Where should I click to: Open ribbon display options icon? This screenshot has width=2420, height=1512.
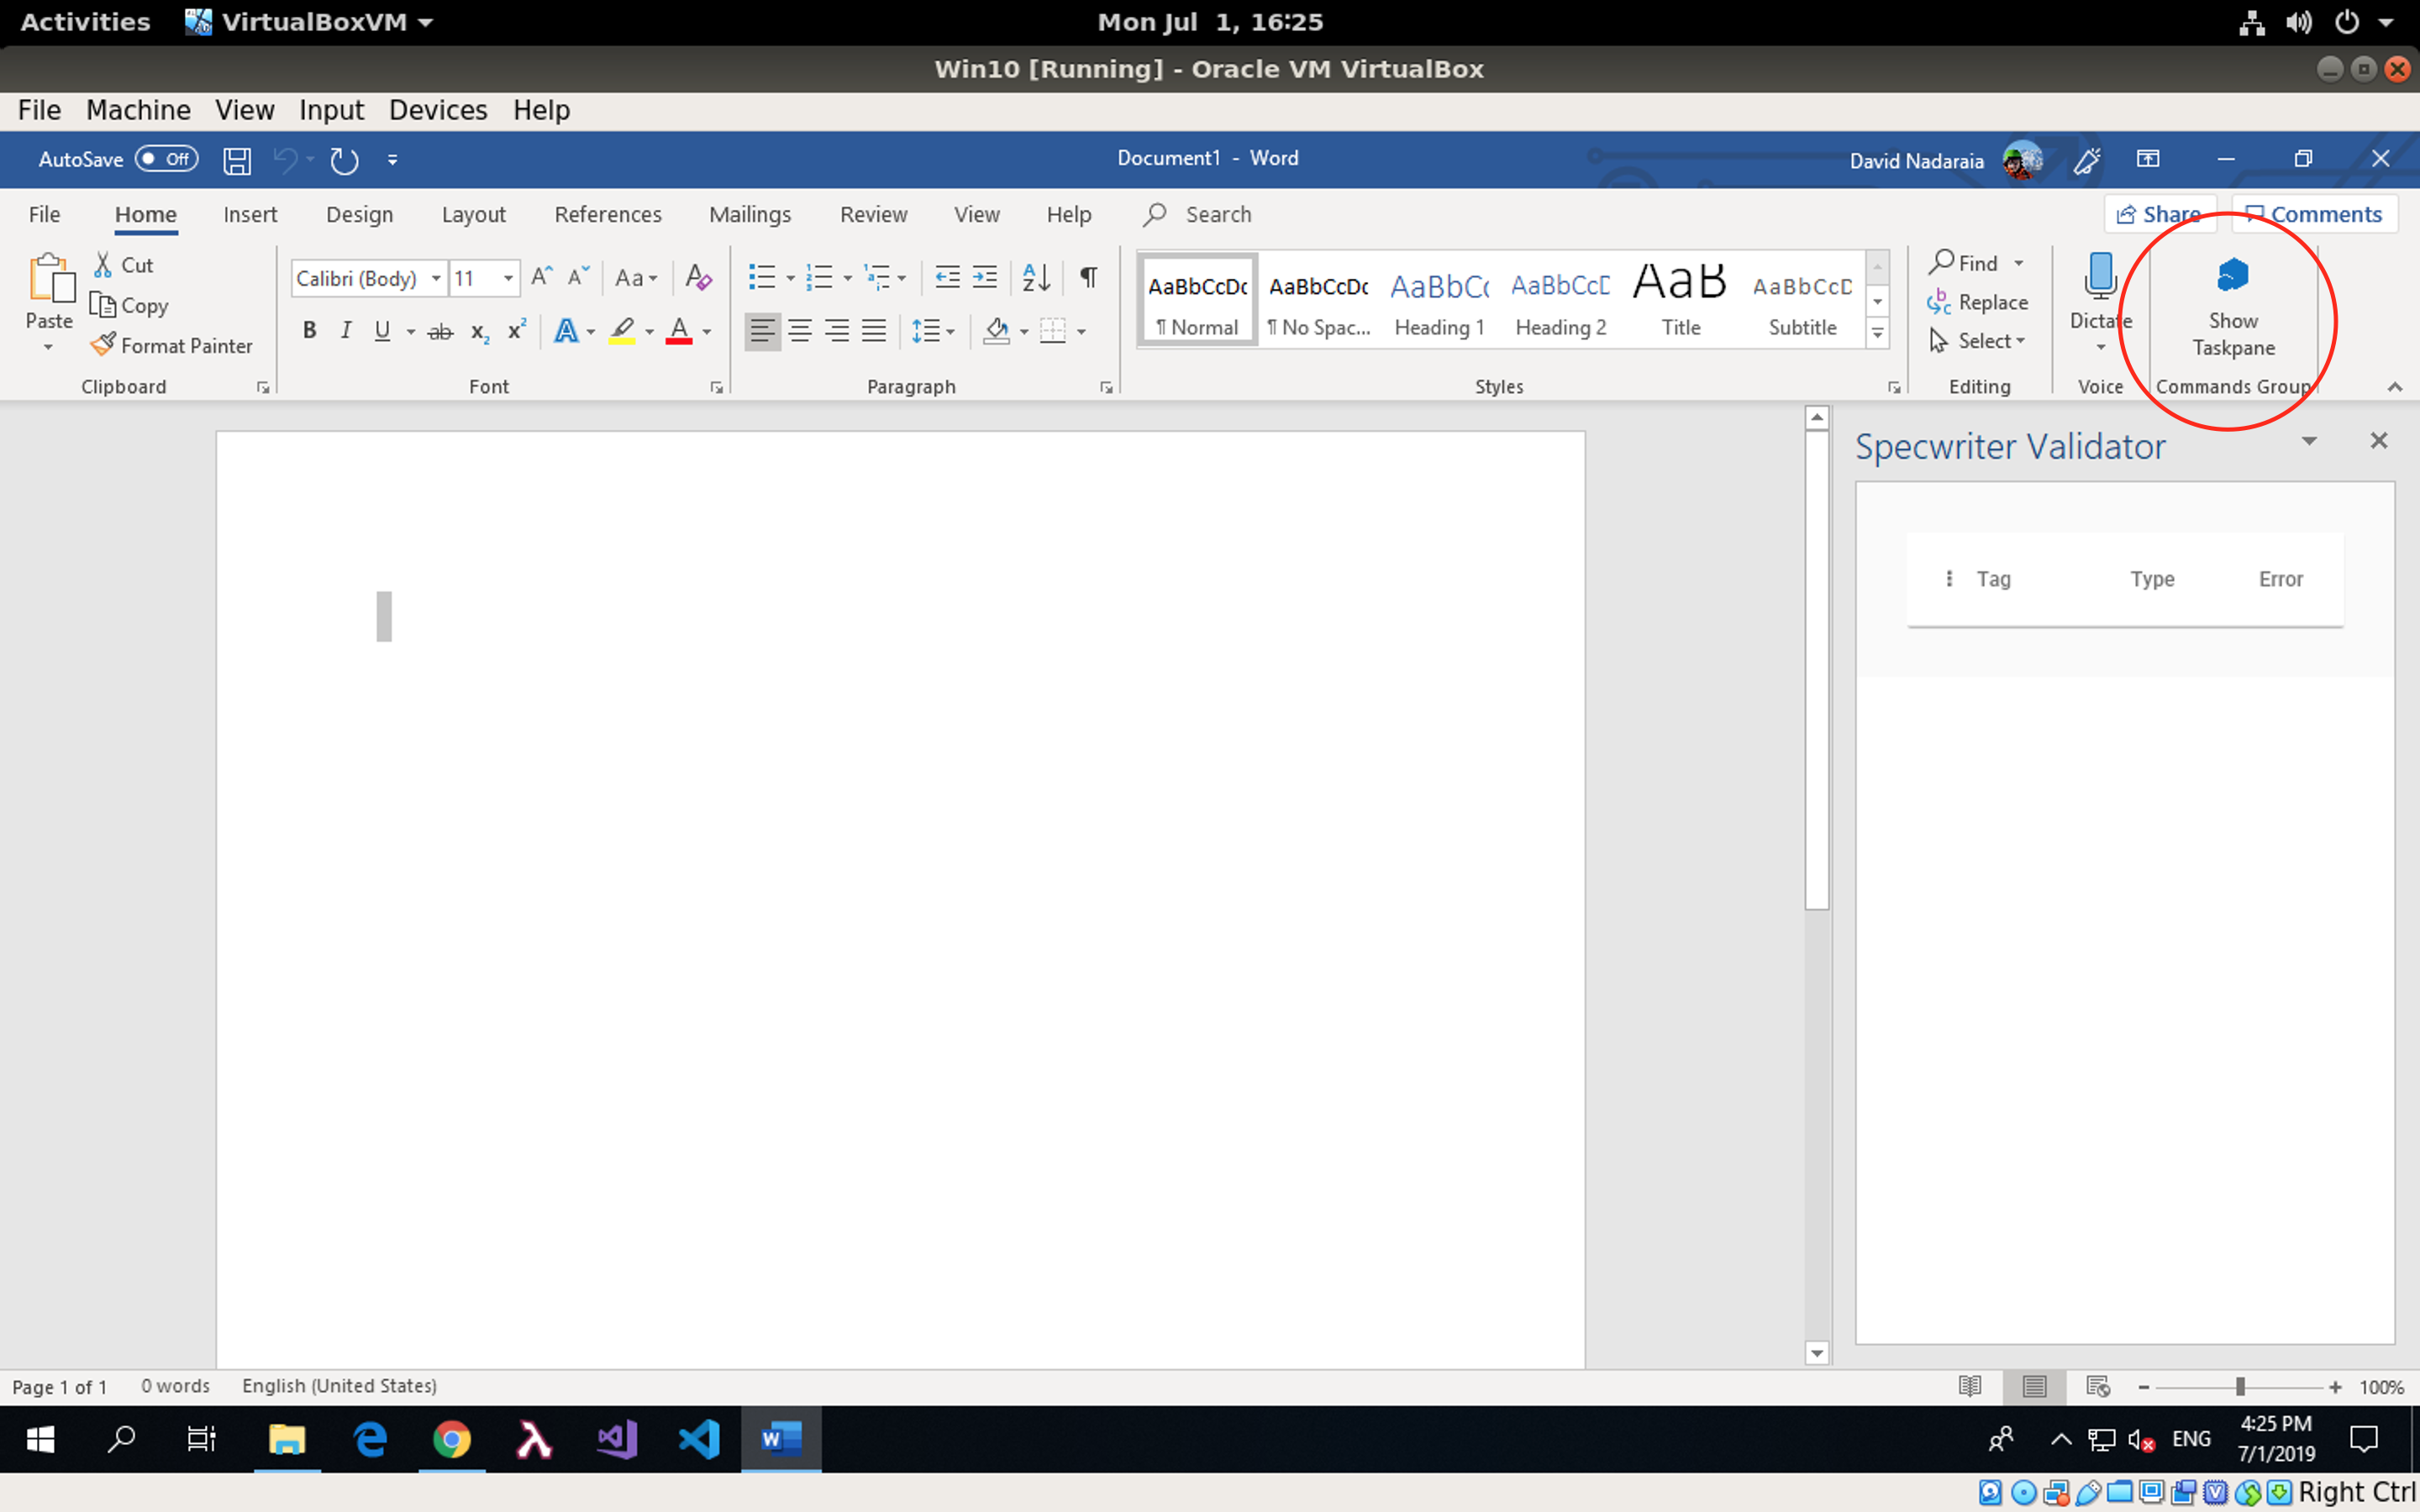tap(2148, 159)
